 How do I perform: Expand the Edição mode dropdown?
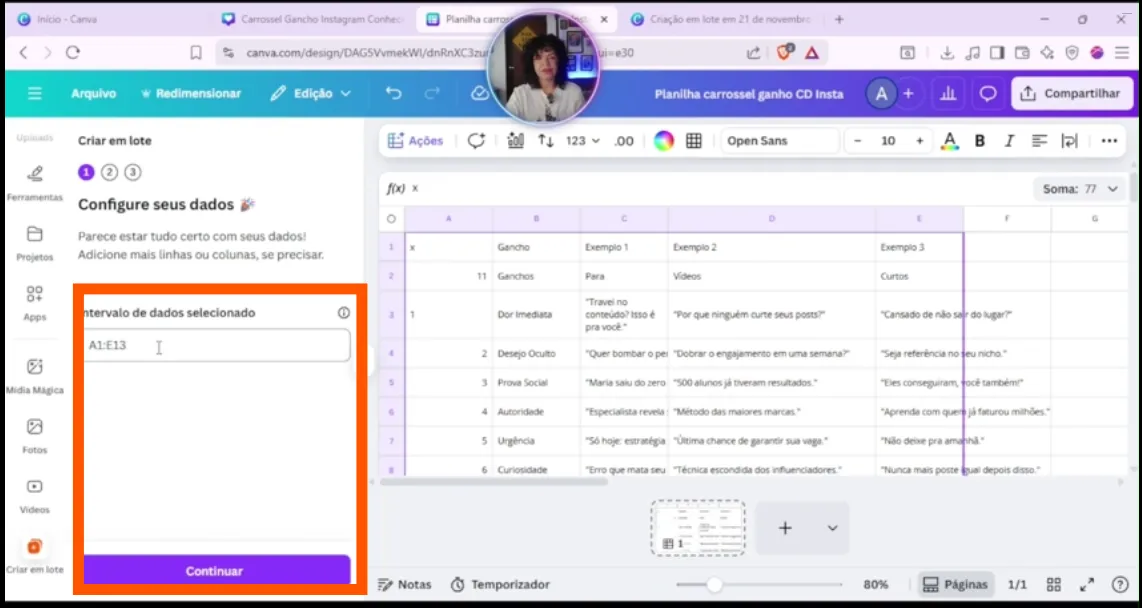coord(311,93)
